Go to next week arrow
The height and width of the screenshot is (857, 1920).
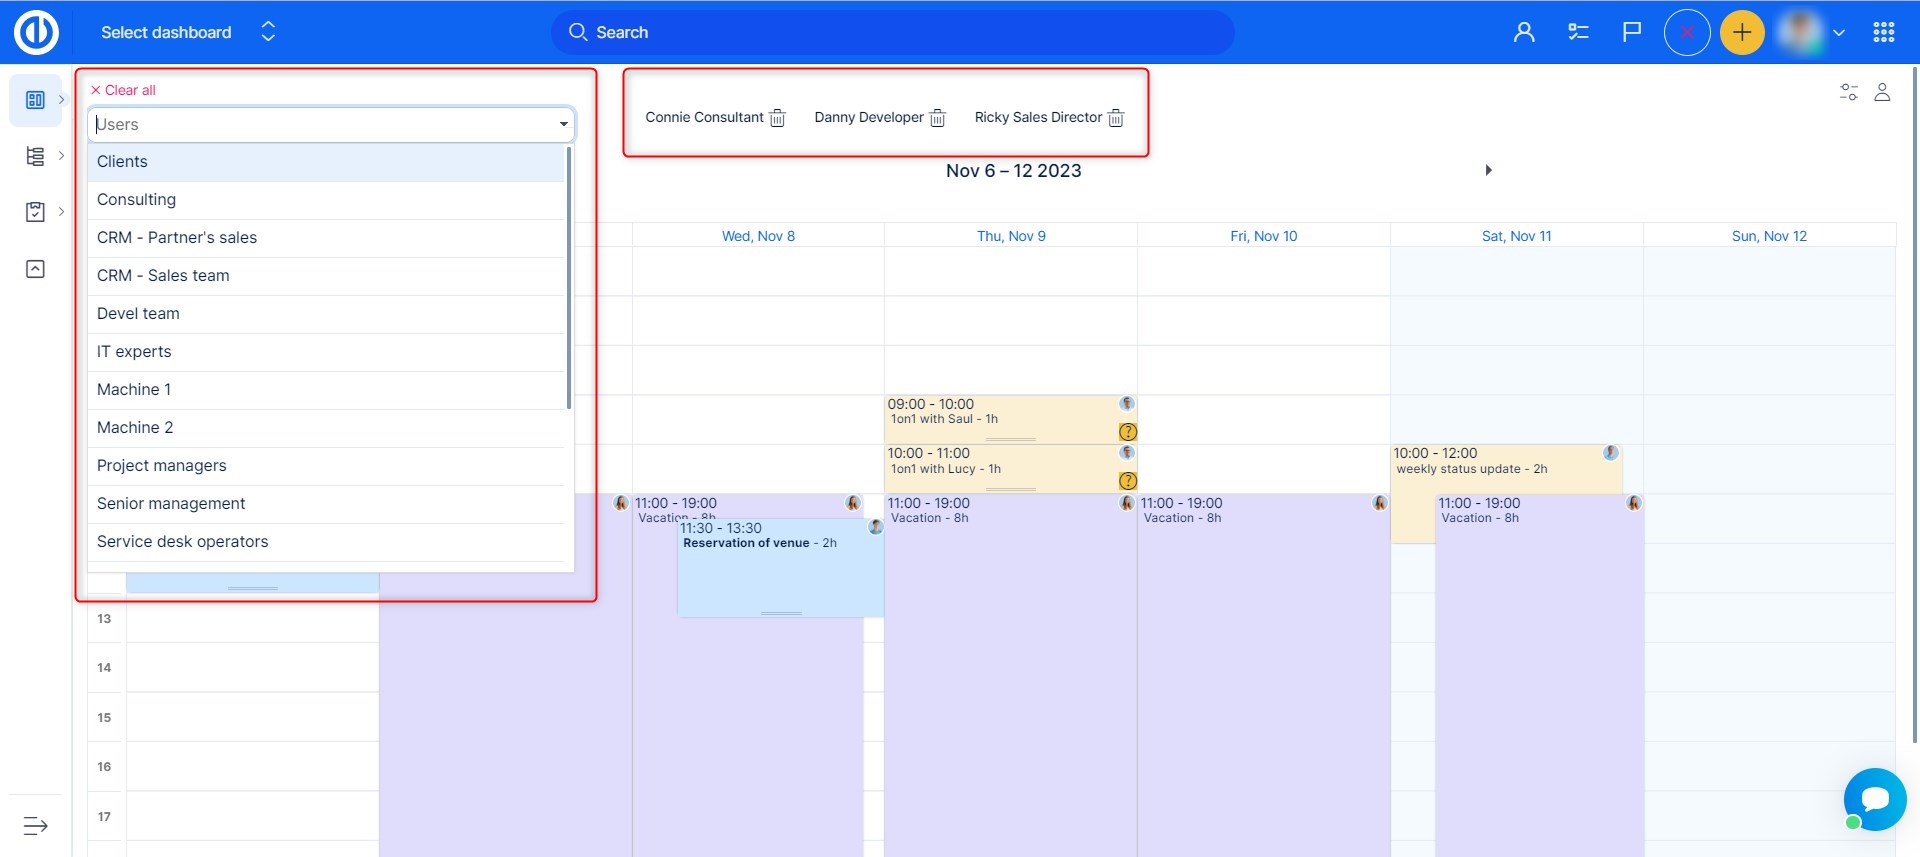[x=1488, y=170]
